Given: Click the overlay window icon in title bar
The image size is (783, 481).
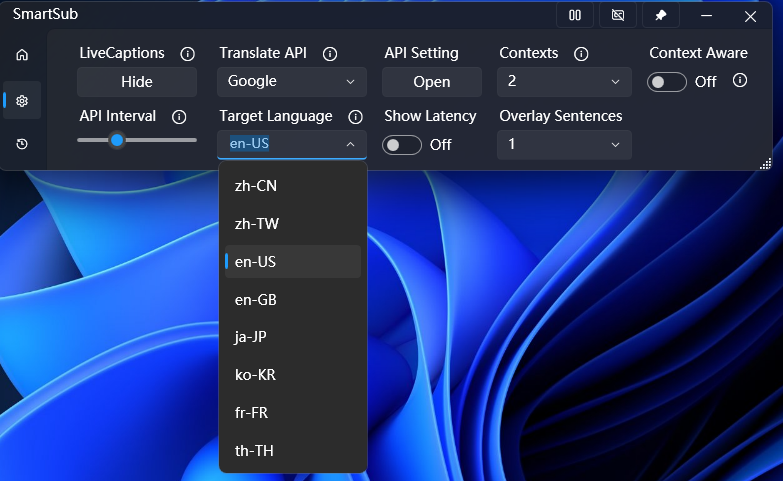Looking at the screenshot, I should tap(618, 16).
